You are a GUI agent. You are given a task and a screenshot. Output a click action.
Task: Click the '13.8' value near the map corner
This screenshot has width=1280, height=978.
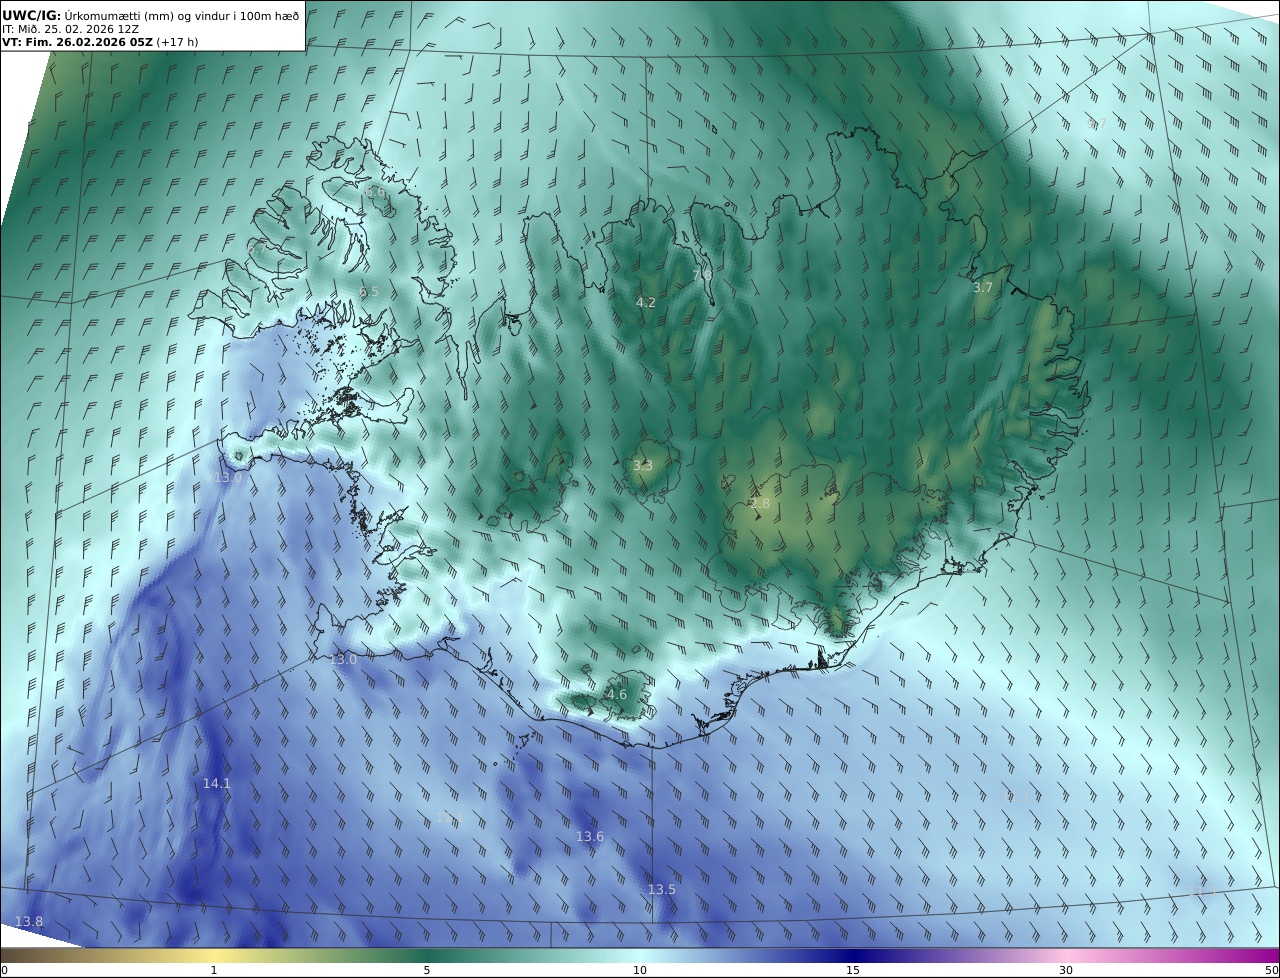pos(29,922)
